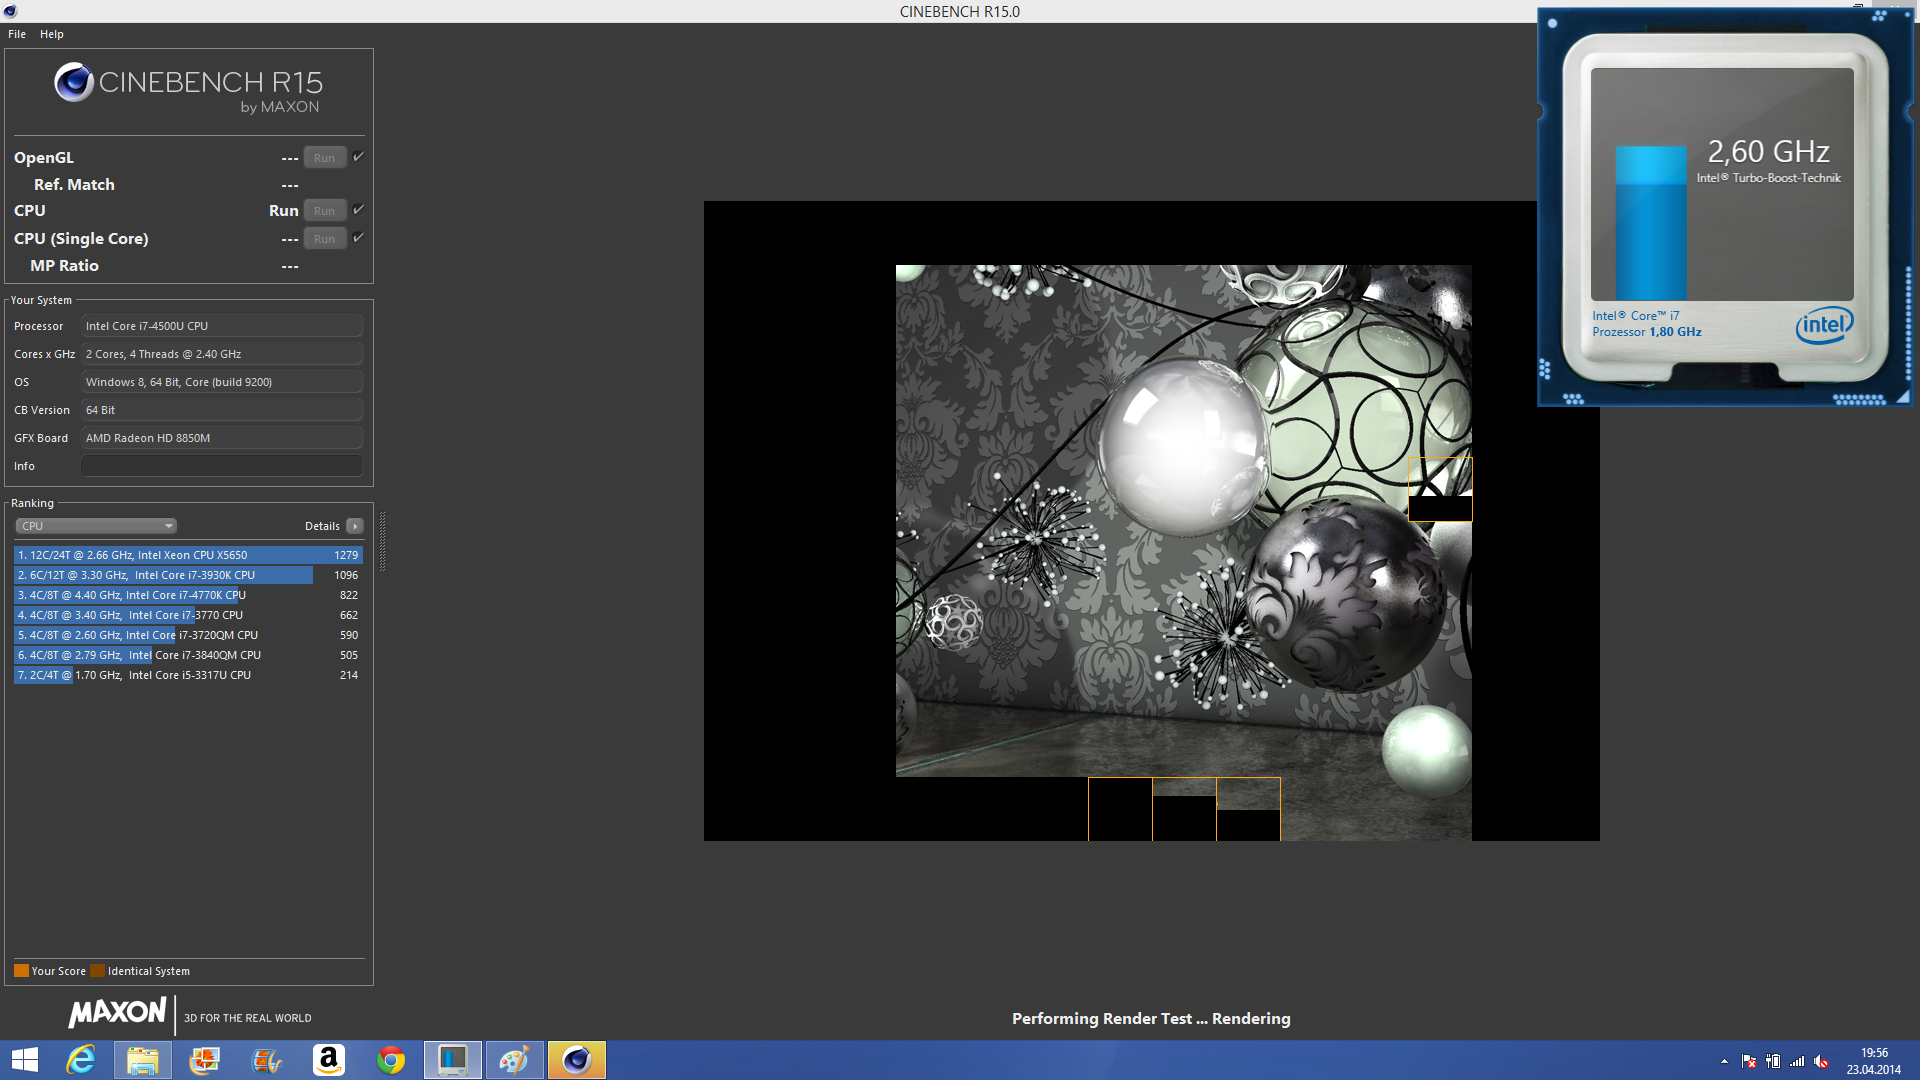Expand ranking Details with arrow button
The image size is (1920, 1080).
pyautogui.click(x=355, y=526)
